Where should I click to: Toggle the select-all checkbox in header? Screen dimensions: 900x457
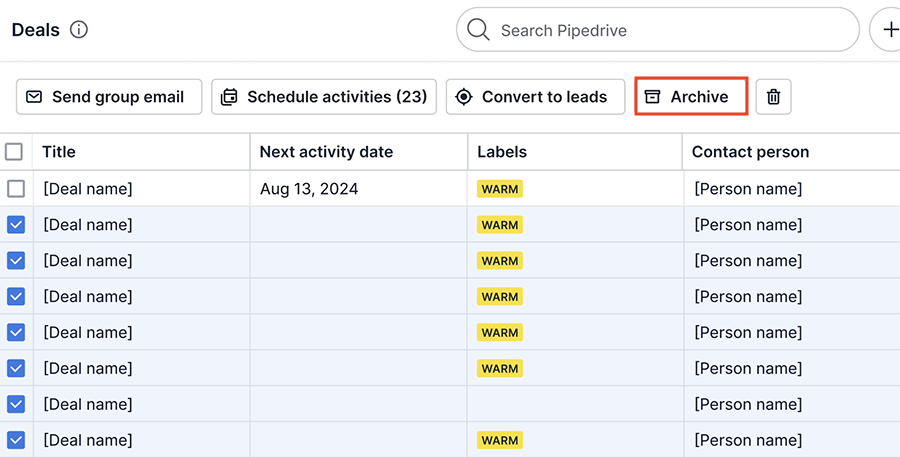pyautogui.click(x=14, y=152)
